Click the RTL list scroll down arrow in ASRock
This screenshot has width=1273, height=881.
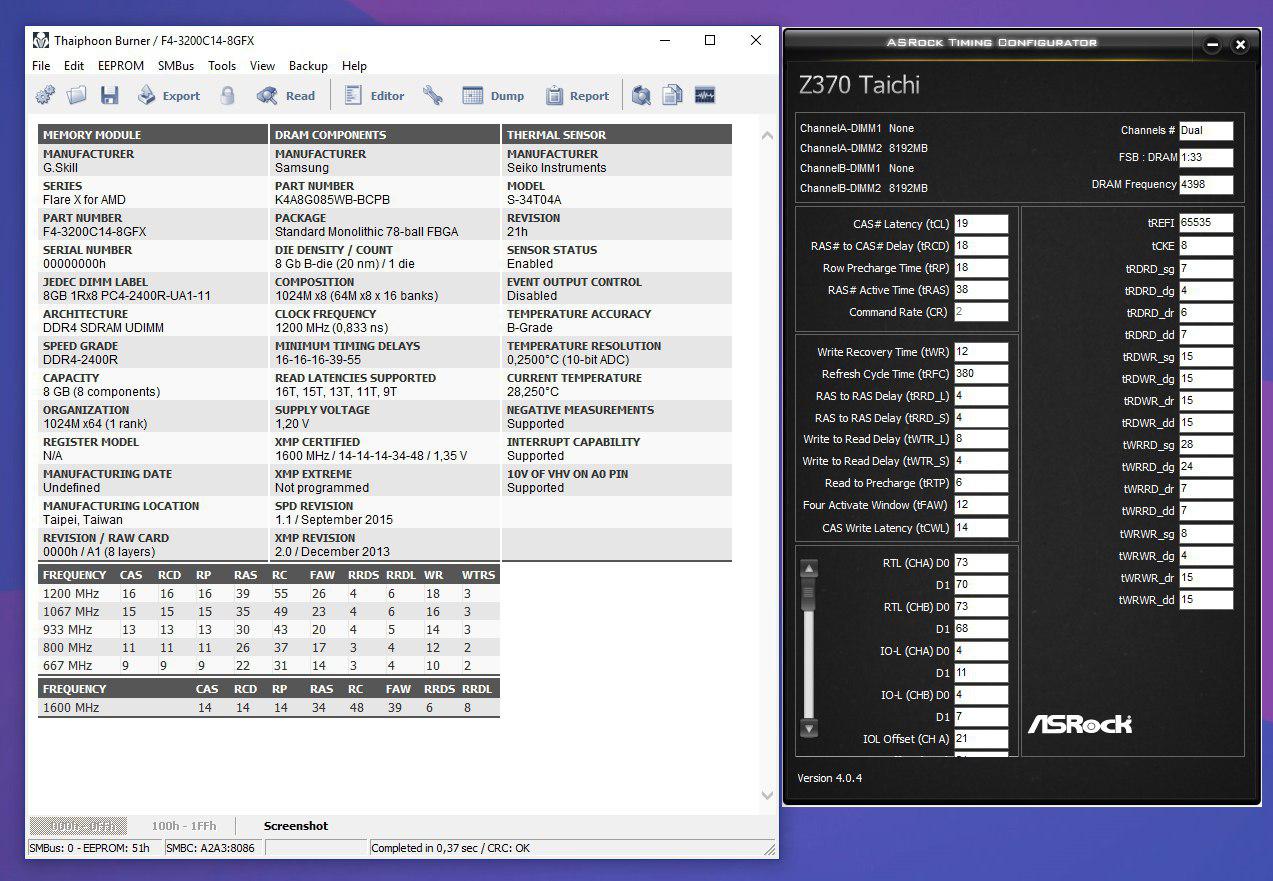pyautogui.click(x=809, y=728)
